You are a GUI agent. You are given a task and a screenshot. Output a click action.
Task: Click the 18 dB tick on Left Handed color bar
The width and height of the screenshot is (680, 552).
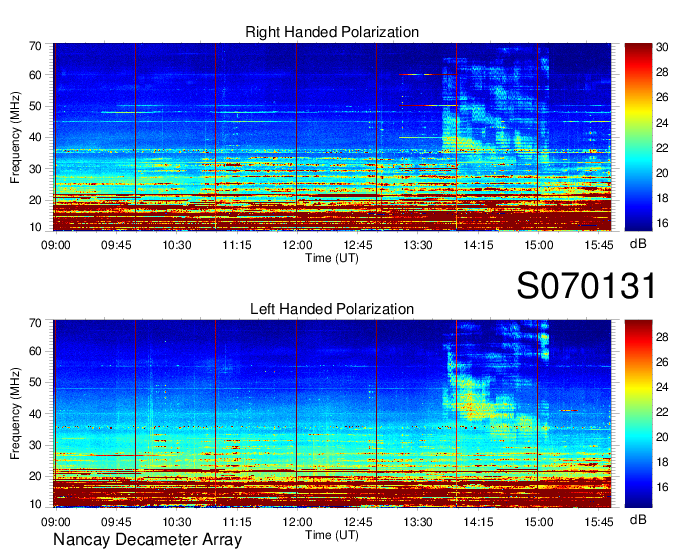[662, 462]
